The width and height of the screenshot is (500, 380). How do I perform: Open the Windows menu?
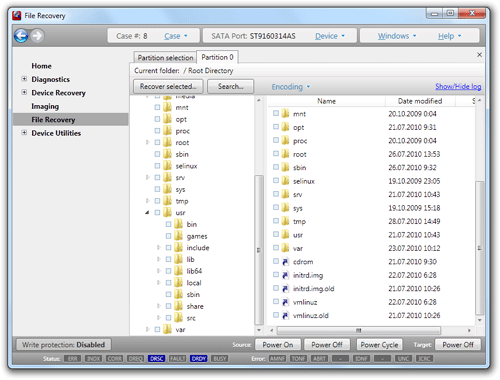pyautogui.click(x=397, y=36)
